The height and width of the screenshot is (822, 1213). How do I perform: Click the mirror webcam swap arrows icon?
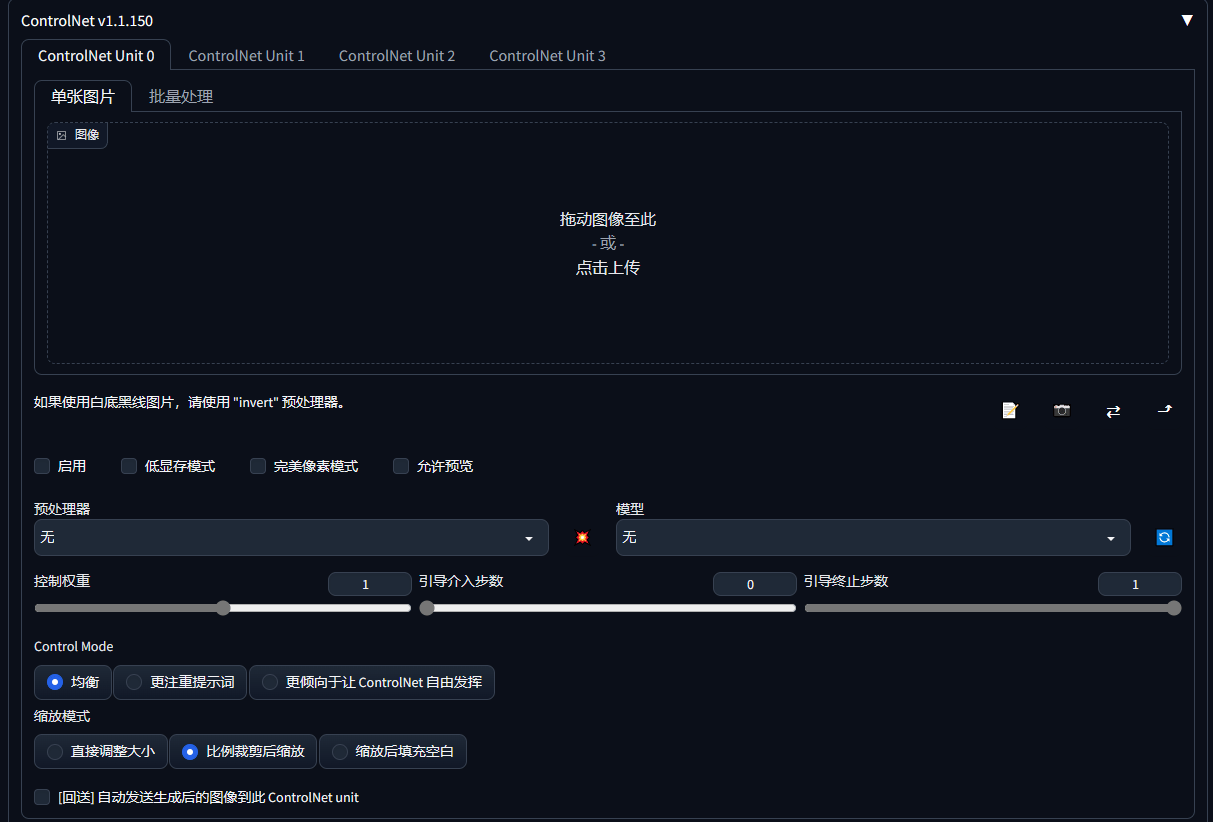pyautogui.click(x=1113, y=410)
